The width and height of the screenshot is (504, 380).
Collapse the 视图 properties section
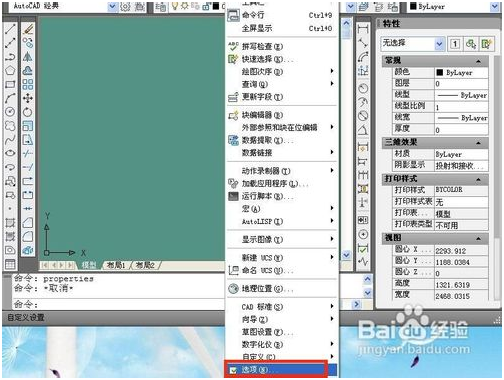[x=478, y=238]
